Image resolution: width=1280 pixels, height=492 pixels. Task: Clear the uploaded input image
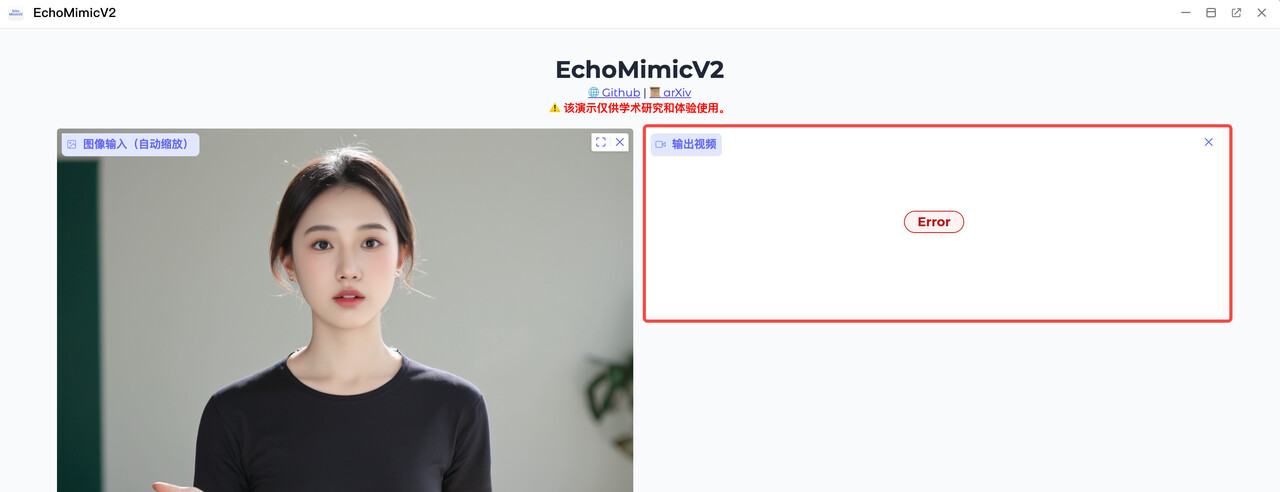620,142
